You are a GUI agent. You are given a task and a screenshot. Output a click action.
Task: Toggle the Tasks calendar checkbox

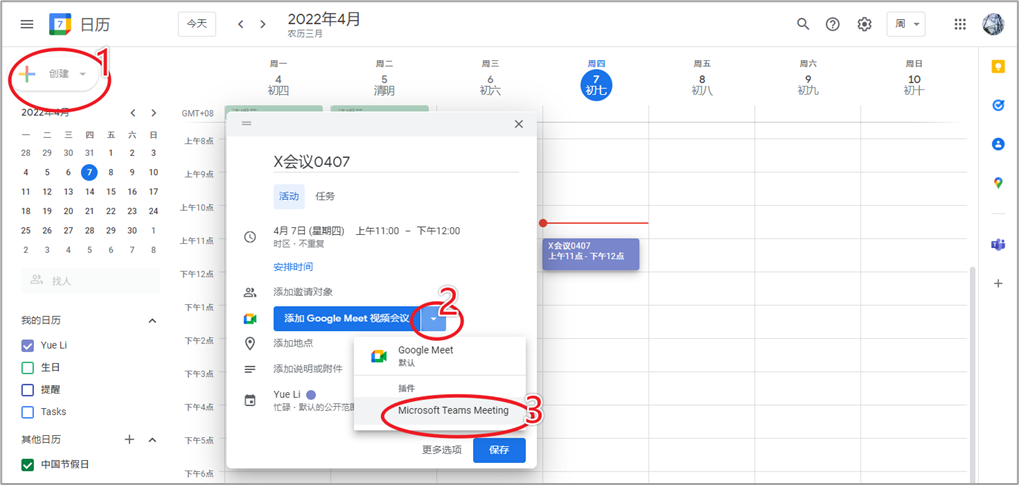[28, 411]
